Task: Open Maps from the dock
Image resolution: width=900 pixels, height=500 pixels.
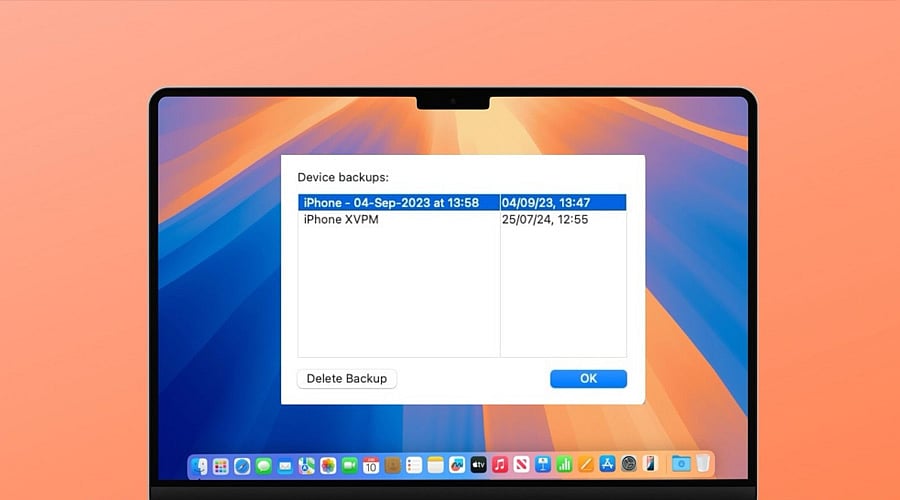Action: tap(307, 466)
